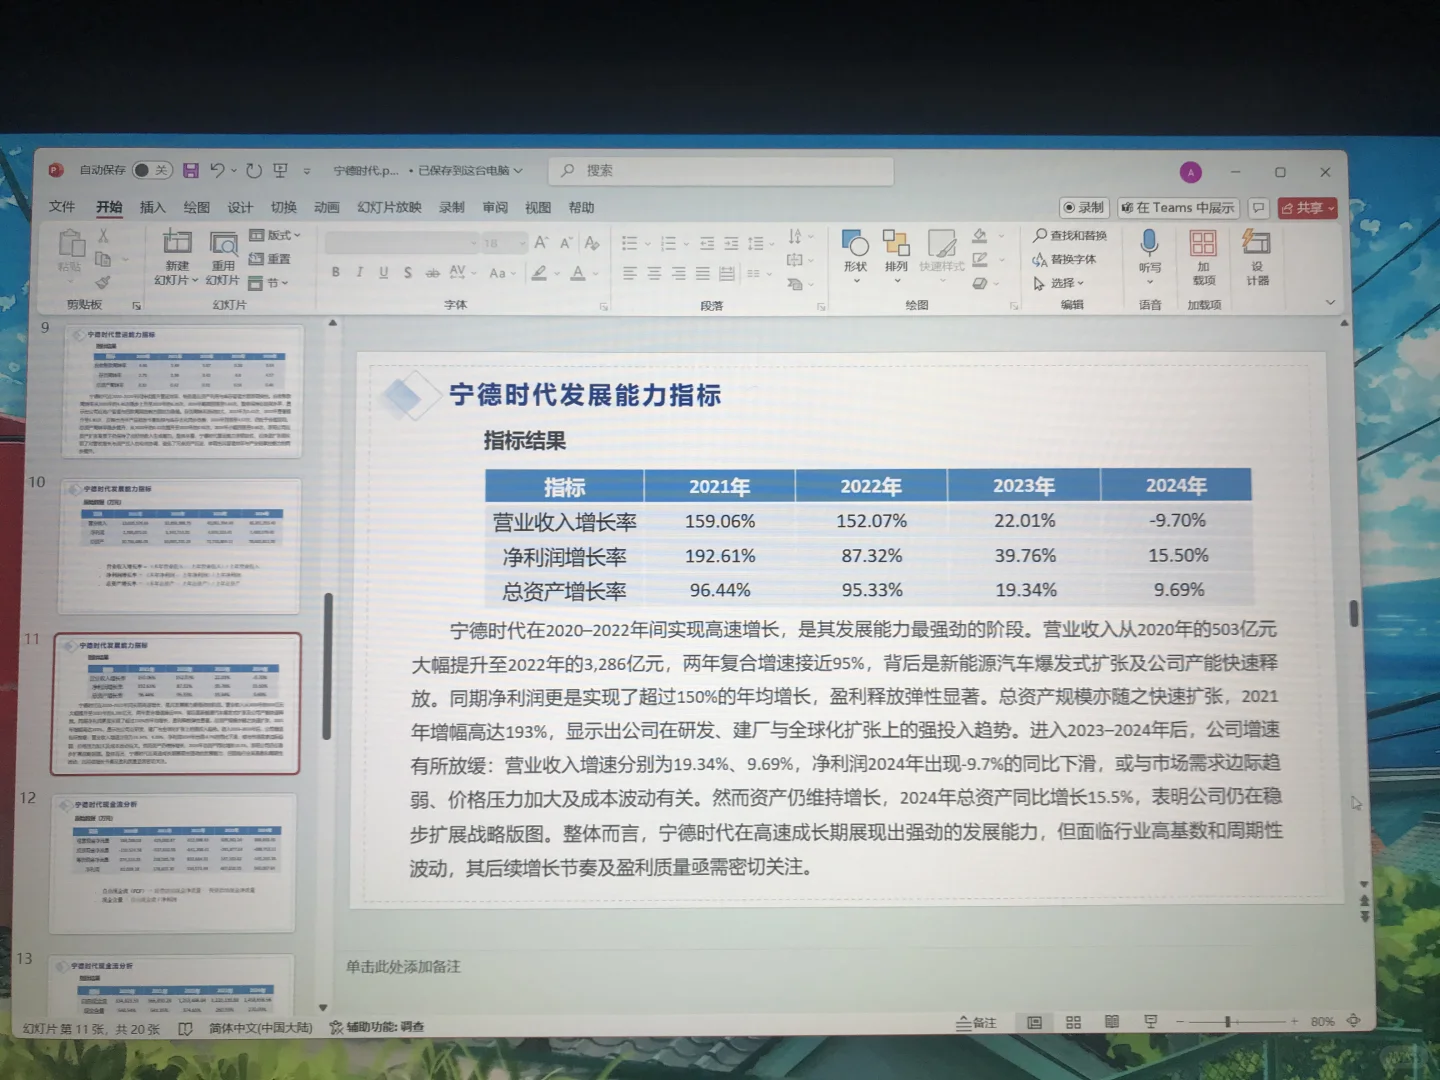
Task: Click the Record (录制) button at top right
Action: [x=1084, y=208]
